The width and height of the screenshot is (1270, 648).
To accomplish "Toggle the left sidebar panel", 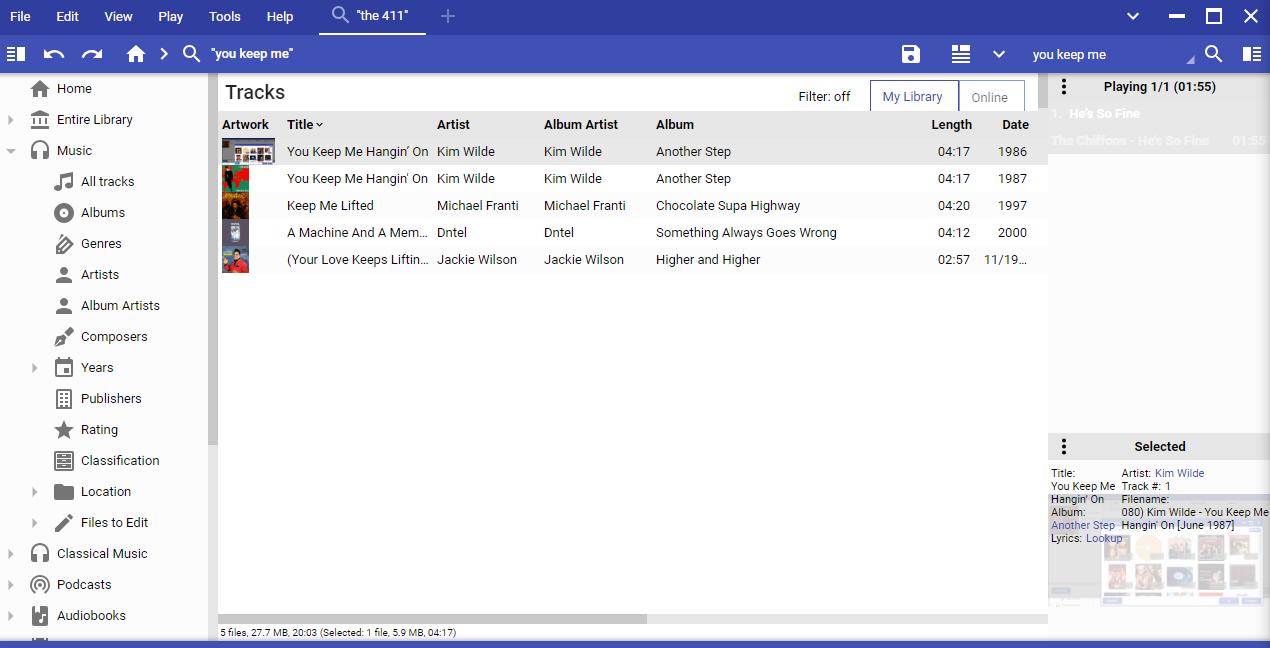I will [x=16, y=54].
